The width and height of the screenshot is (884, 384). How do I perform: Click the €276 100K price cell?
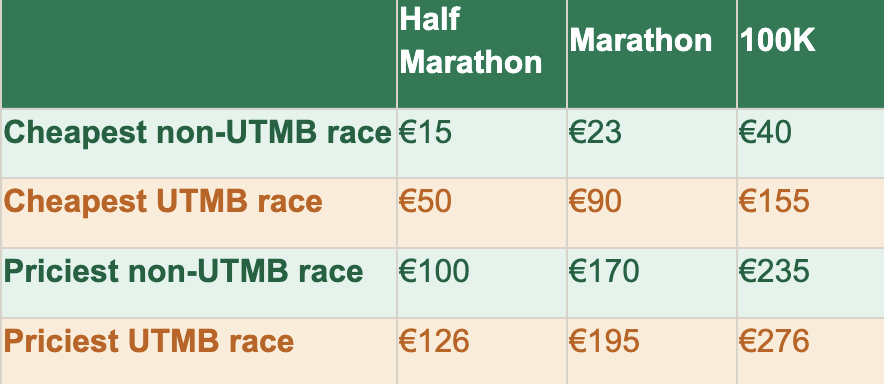(811, 351)
